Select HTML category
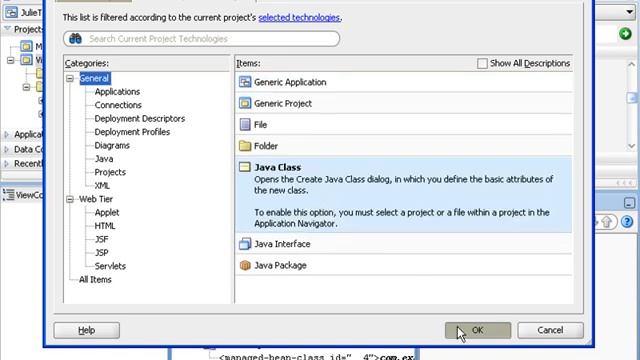 click(x=105, y=226)
